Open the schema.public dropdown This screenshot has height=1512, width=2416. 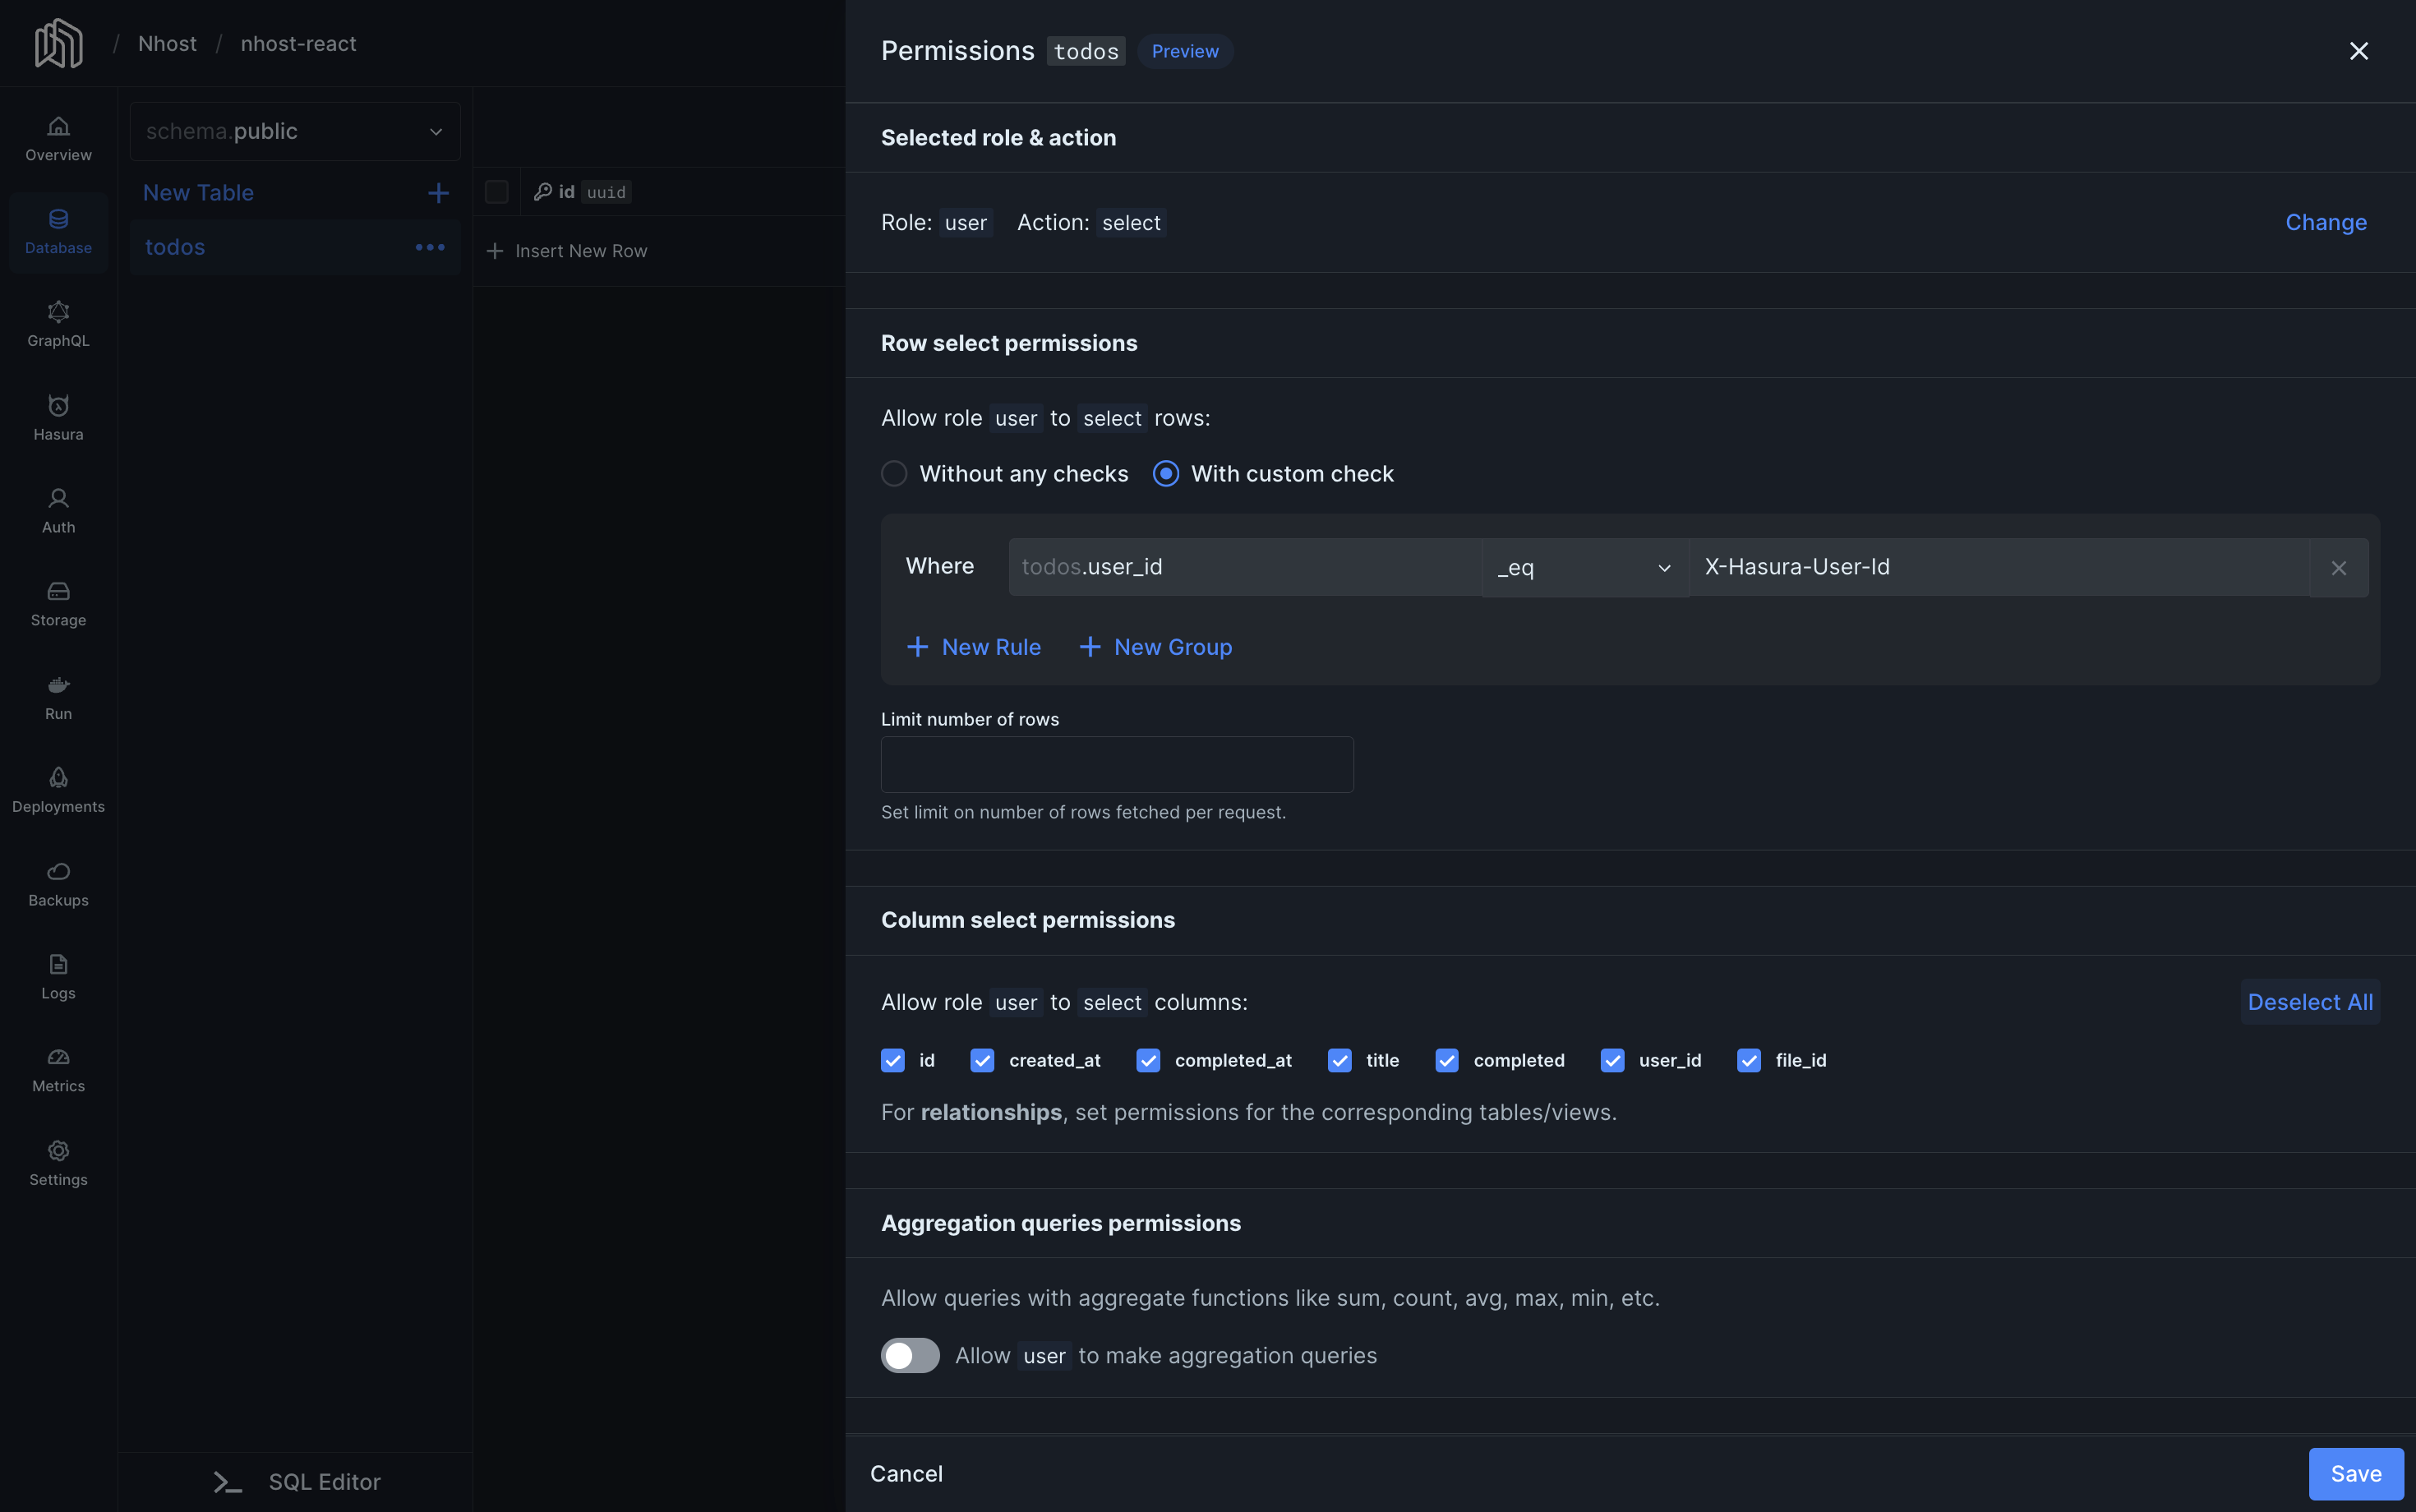tap(294, 131)
